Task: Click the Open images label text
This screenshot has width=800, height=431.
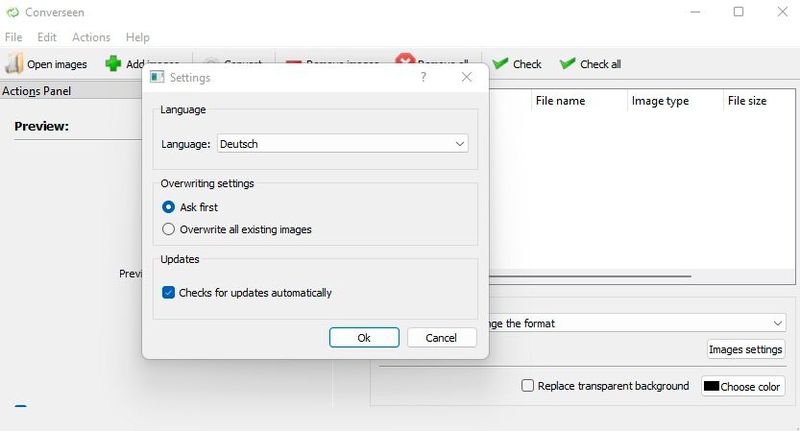Action: click(57, 64)
